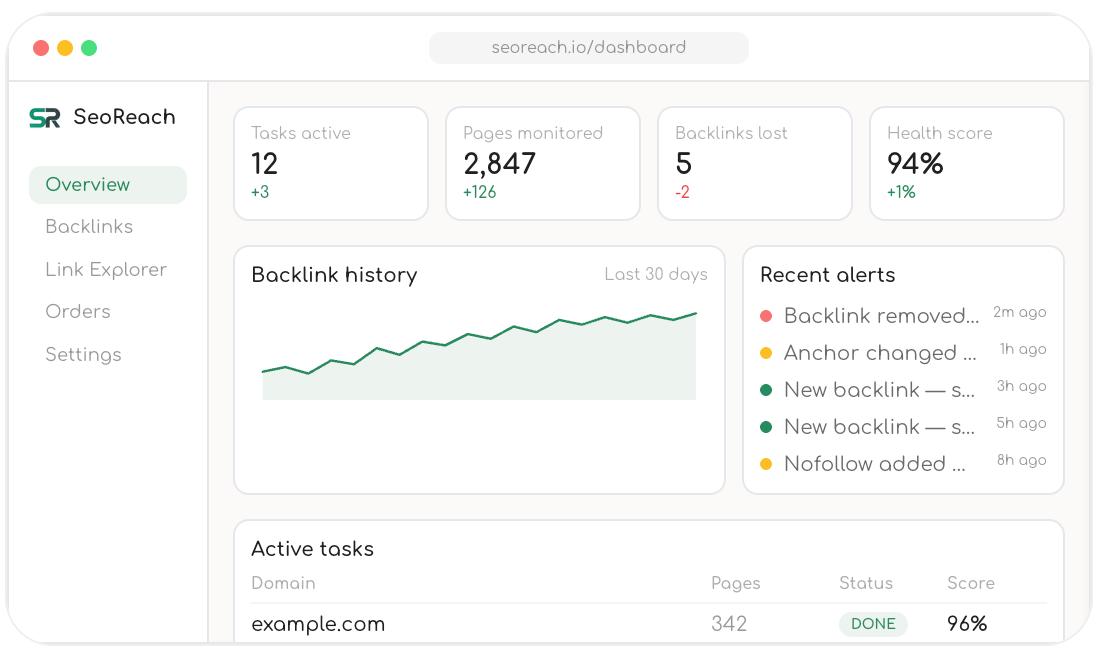Viewport: 1098px width, 650px height.
Task: Open the Anchor changed alert
Action: [x=903, y=353]
